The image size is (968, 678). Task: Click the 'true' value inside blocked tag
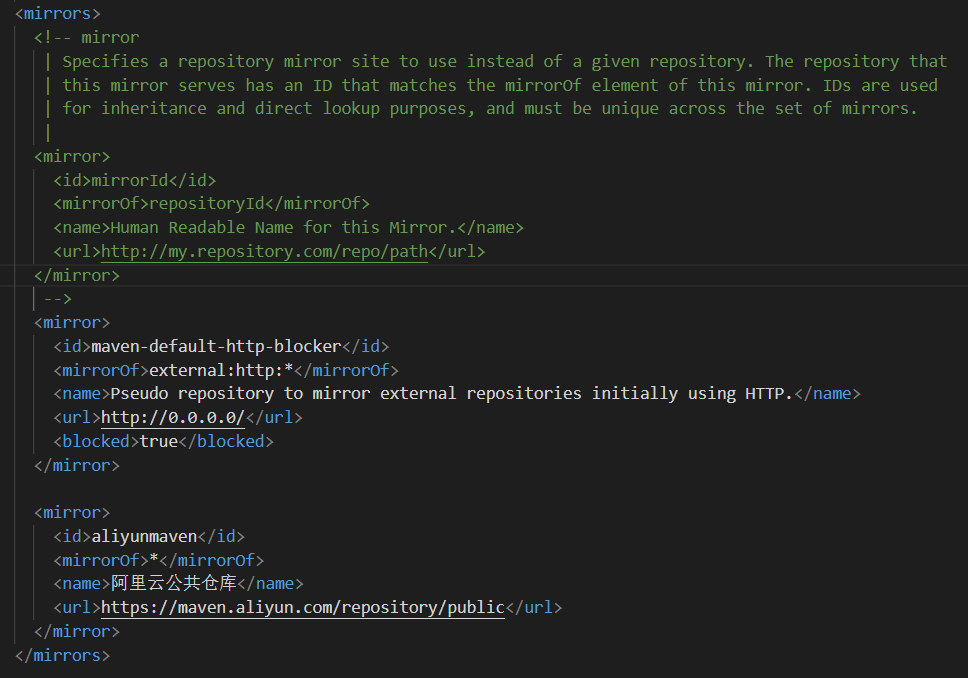click(x=158, y=441)
